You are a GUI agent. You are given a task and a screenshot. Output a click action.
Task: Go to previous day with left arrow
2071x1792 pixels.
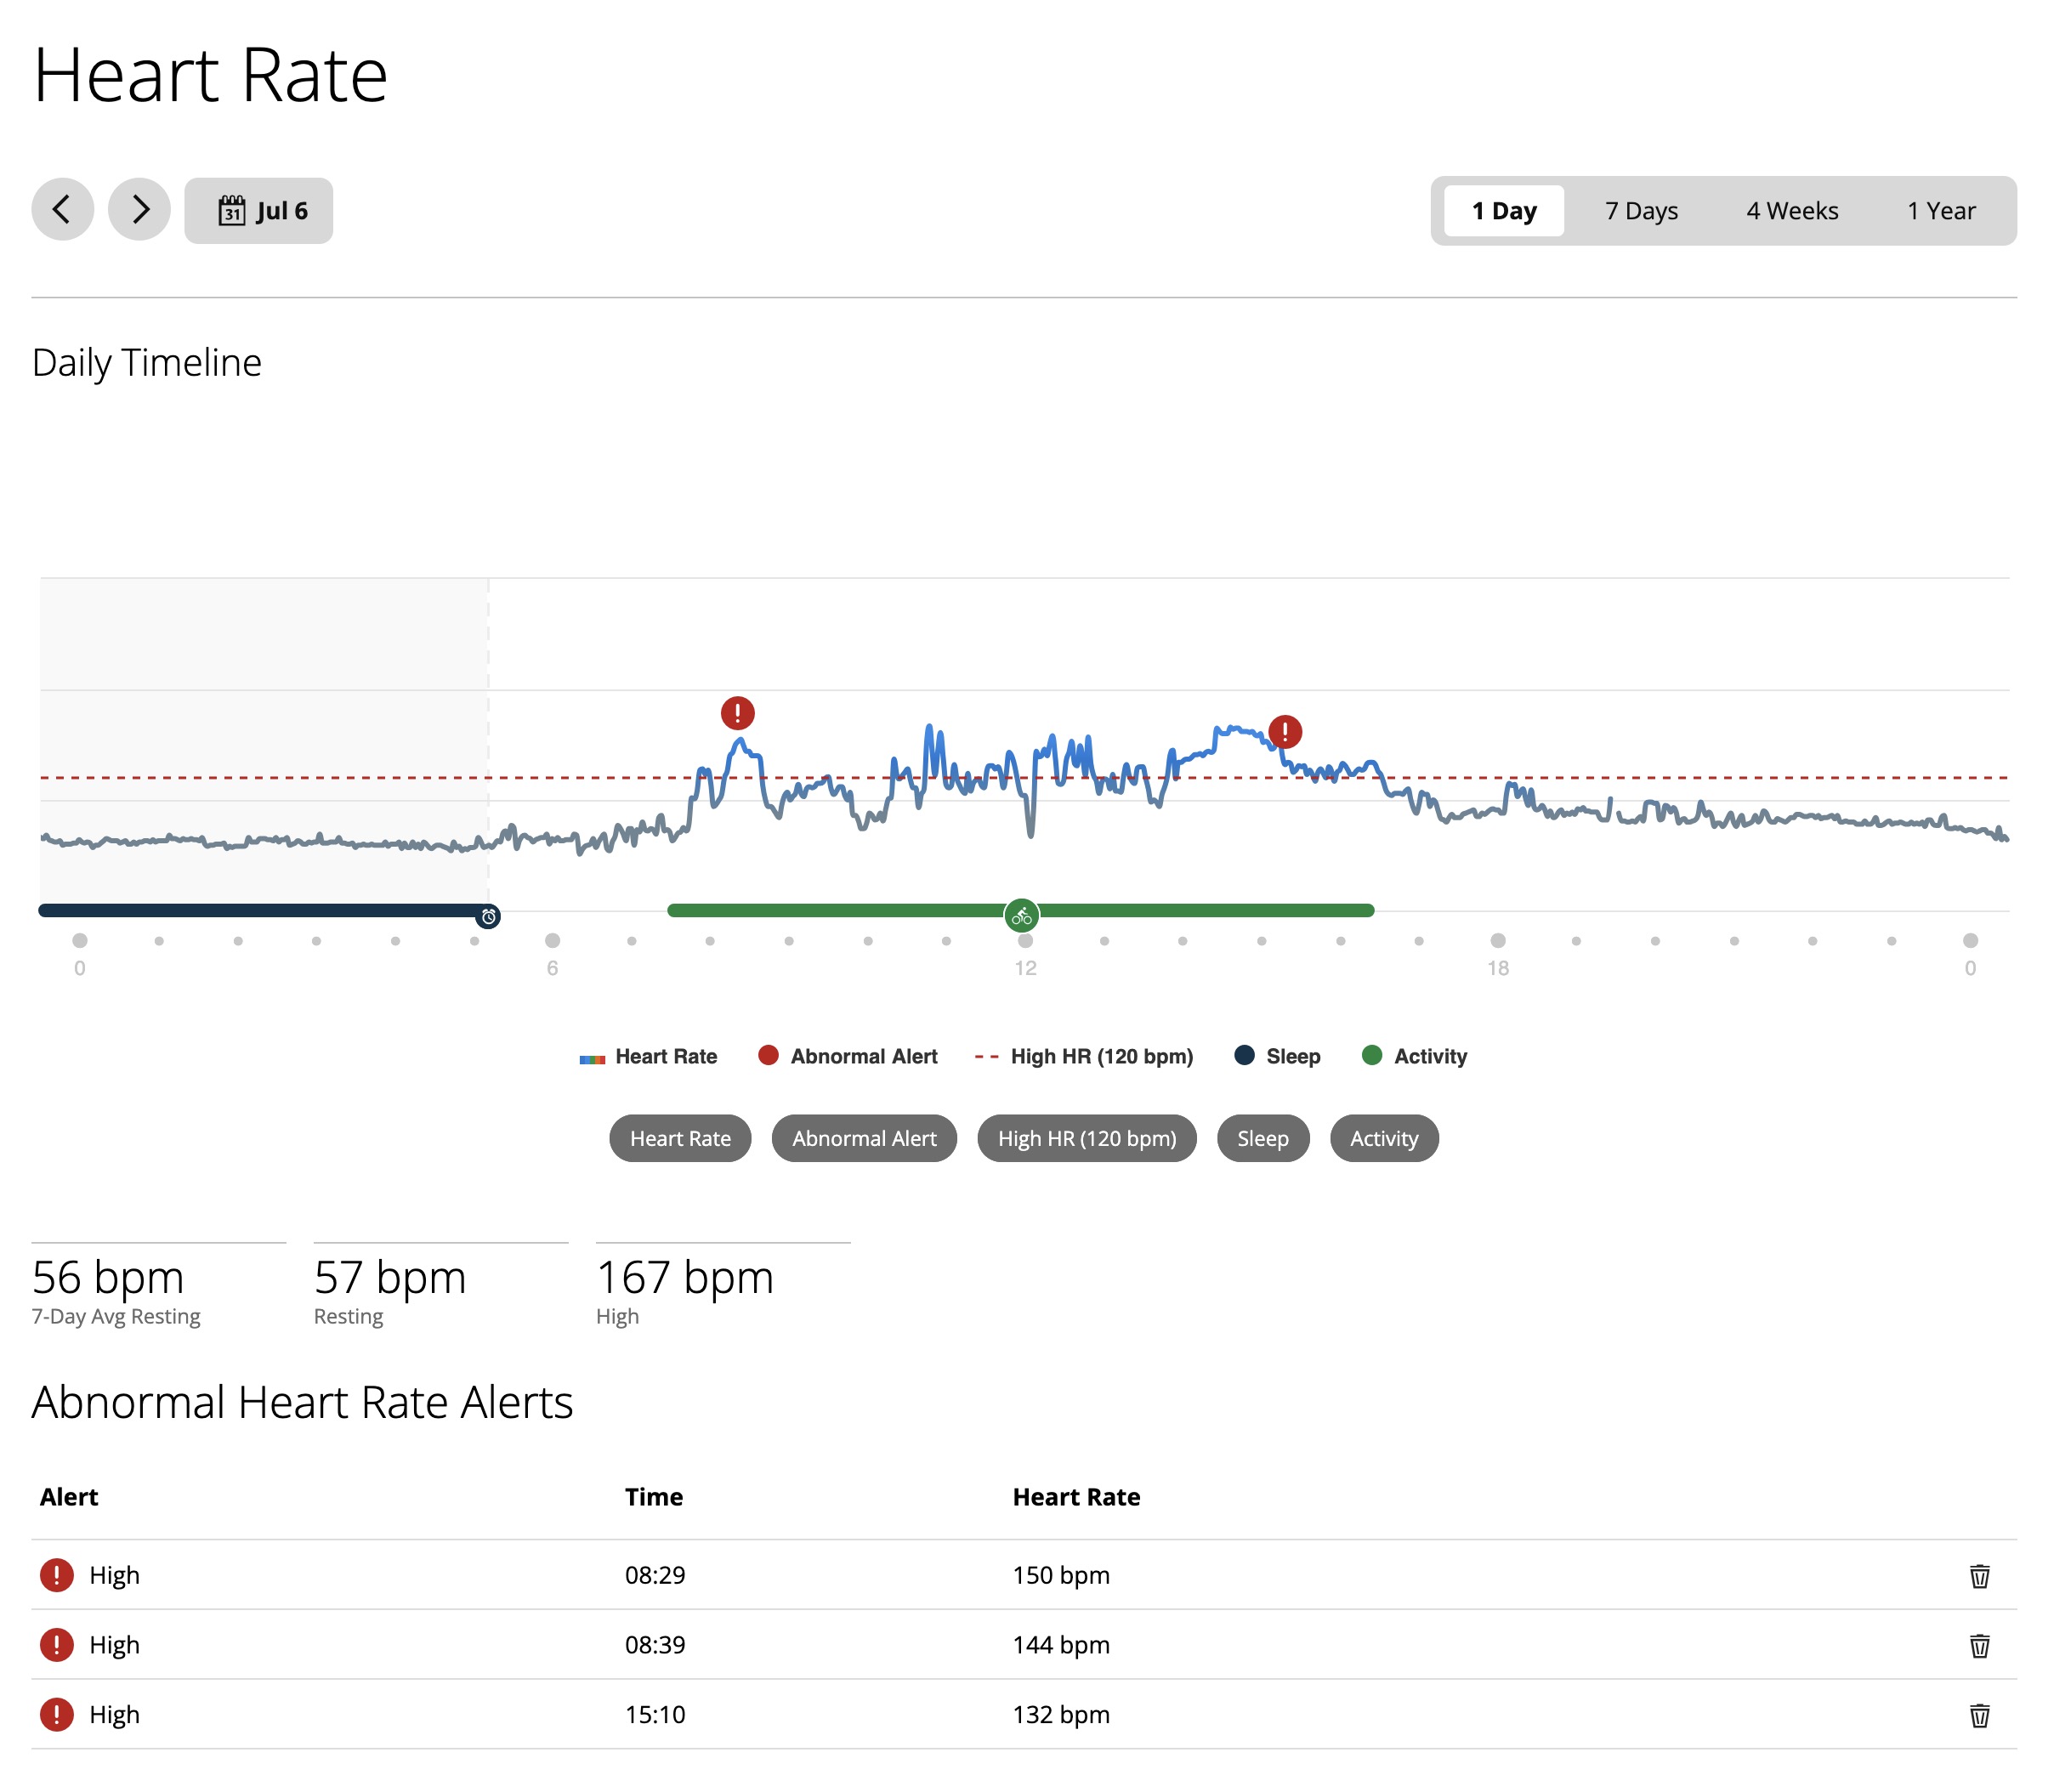[x=62, y=210]
